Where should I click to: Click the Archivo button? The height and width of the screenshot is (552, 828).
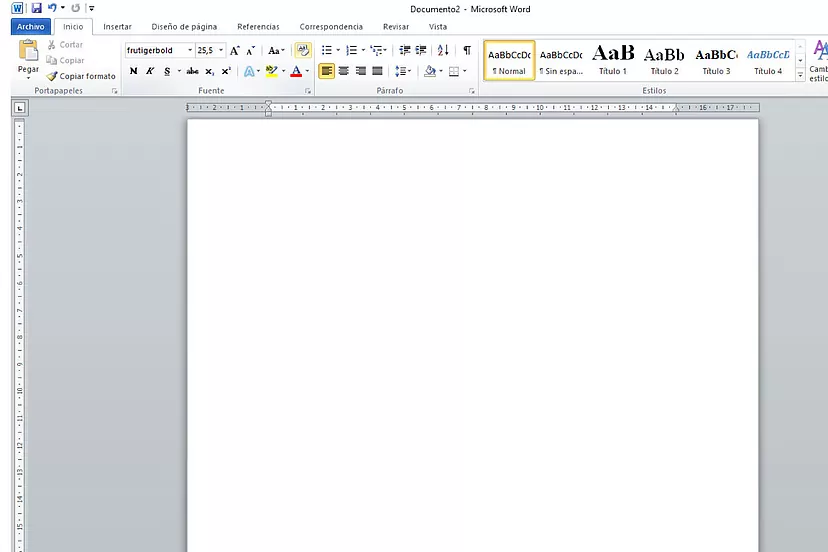(31, 26)
